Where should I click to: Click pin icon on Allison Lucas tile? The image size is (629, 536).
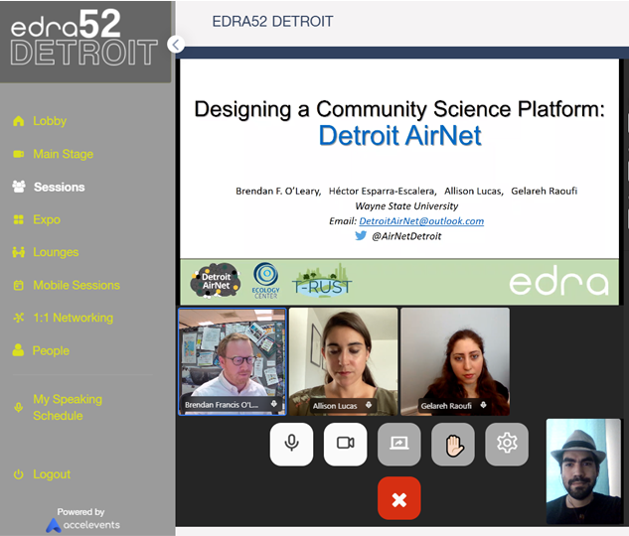pyautogui.click(x=369, y=405)
